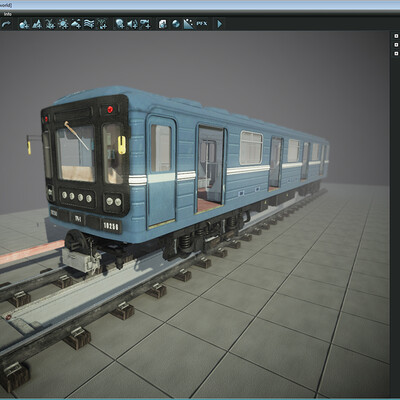This screenshot has height=400, width=400.
Task: Click the document settings toolbar icon
Action: pos(163,24)
